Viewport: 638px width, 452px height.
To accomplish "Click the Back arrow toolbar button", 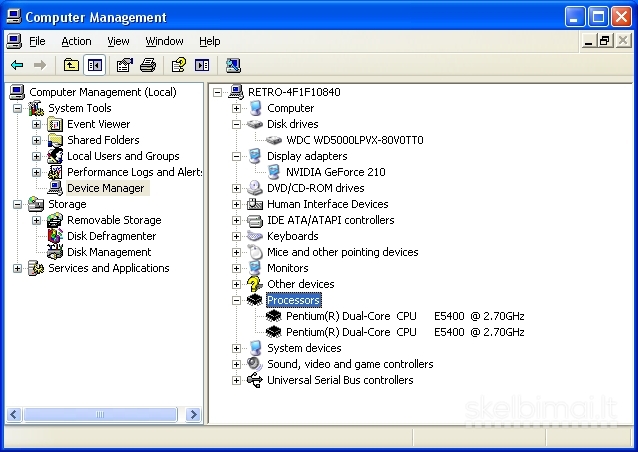I will pos(17,65).
